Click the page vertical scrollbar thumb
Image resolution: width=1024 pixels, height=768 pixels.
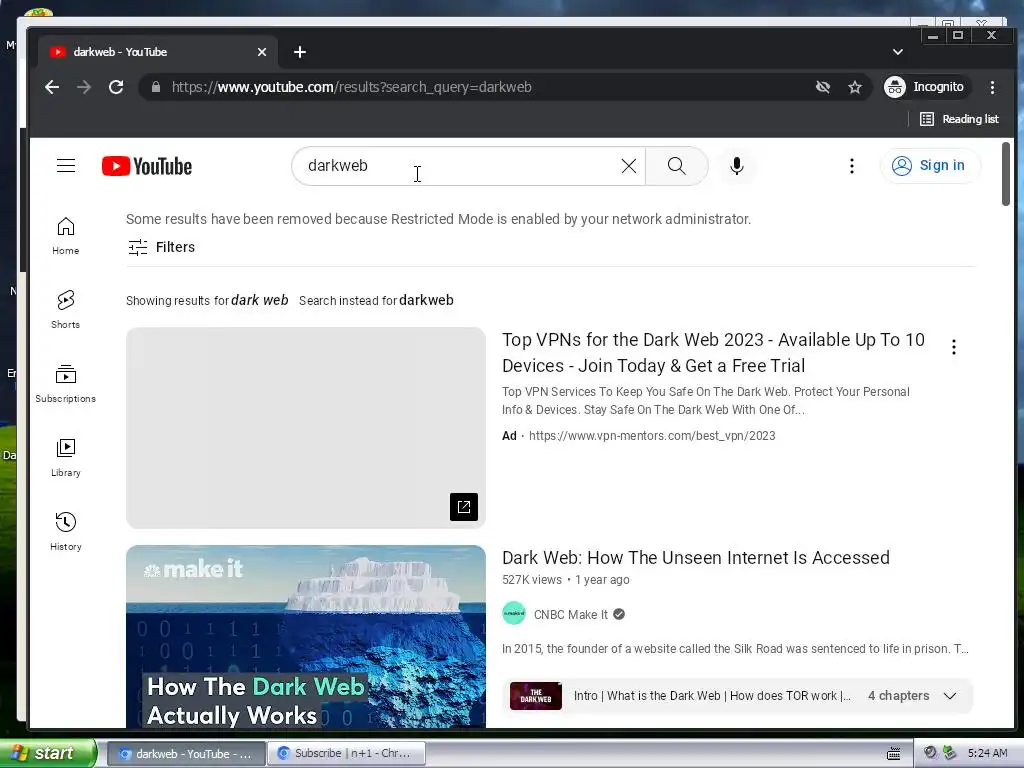click(x=1006, y=174)
